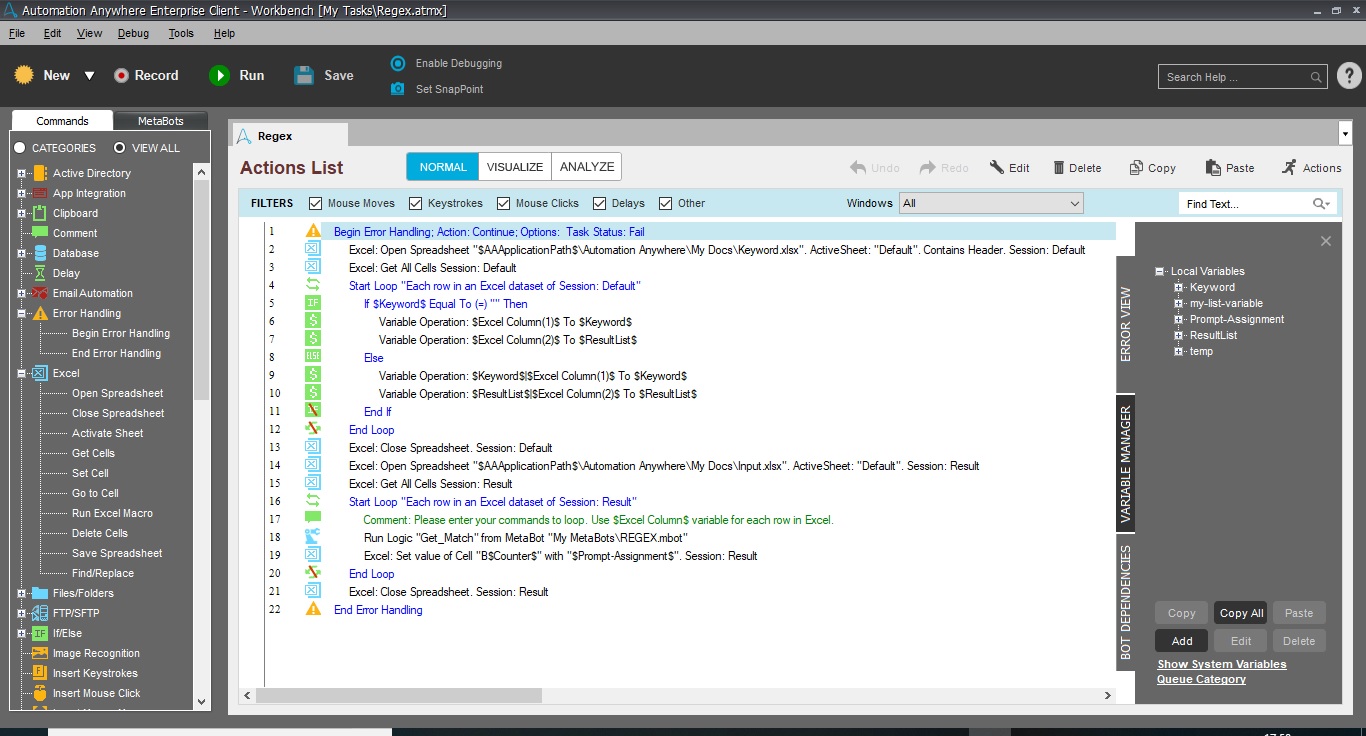The image size is (1366, 736).
Task: Open the Debug menu
Action: [133, 33]
